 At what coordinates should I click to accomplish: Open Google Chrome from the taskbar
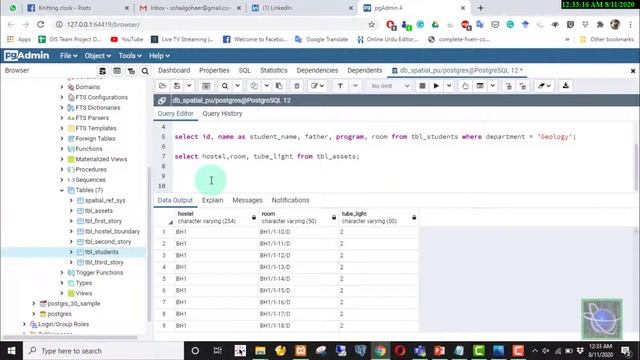[x=380, y=351]
